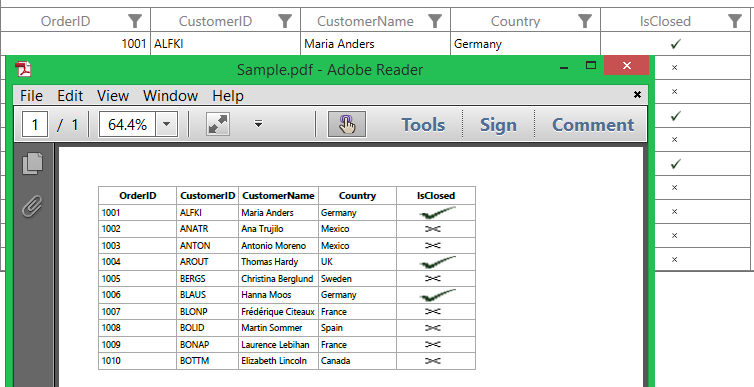Close the document with the small X in menu bar
This screenshot has width=754, height=387.
click(x=637, y=95)
